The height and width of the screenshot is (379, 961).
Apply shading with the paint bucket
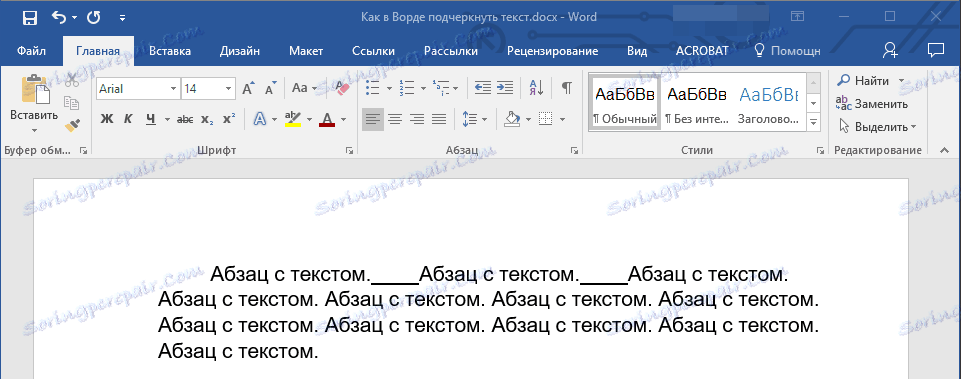click(x=511, y=119)
